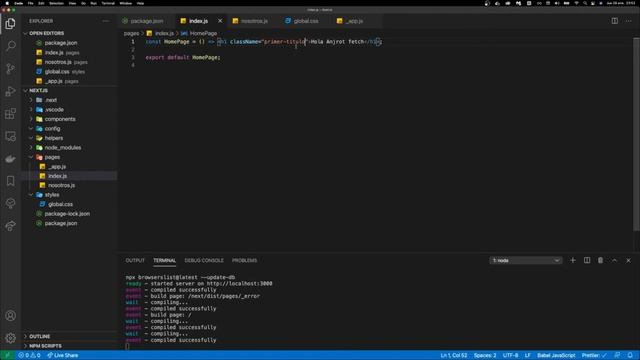The image size is (640, 360).
Task: Click the editor vertical scrollbar
Action: 636,134
